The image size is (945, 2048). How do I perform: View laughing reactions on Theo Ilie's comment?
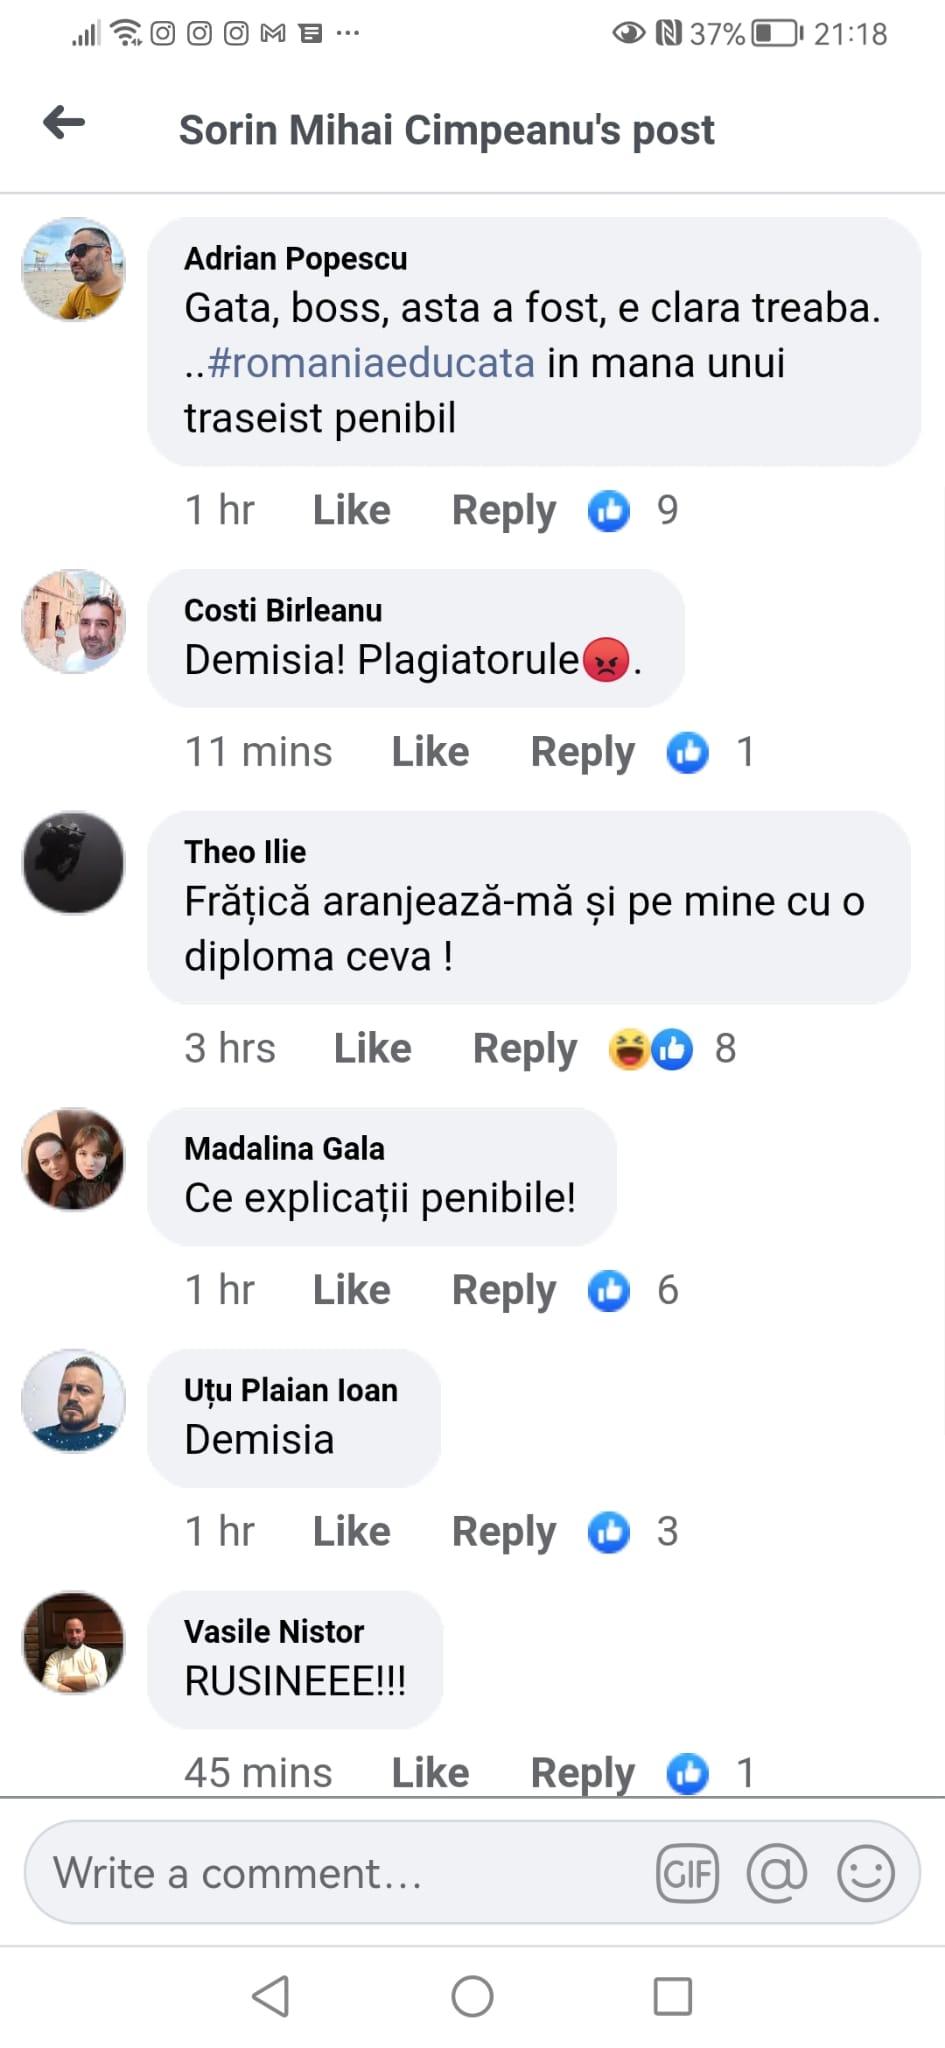click(628, 1049)
